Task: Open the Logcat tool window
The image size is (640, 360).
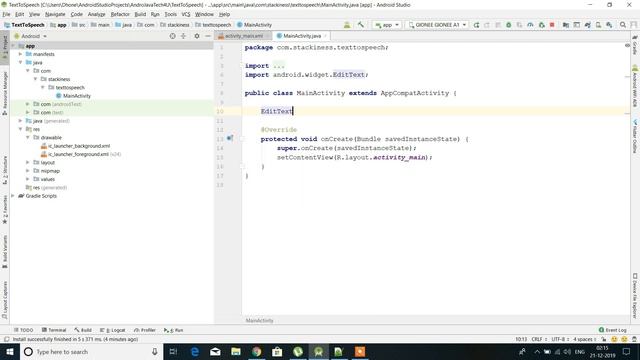Action: click(113, 330)
